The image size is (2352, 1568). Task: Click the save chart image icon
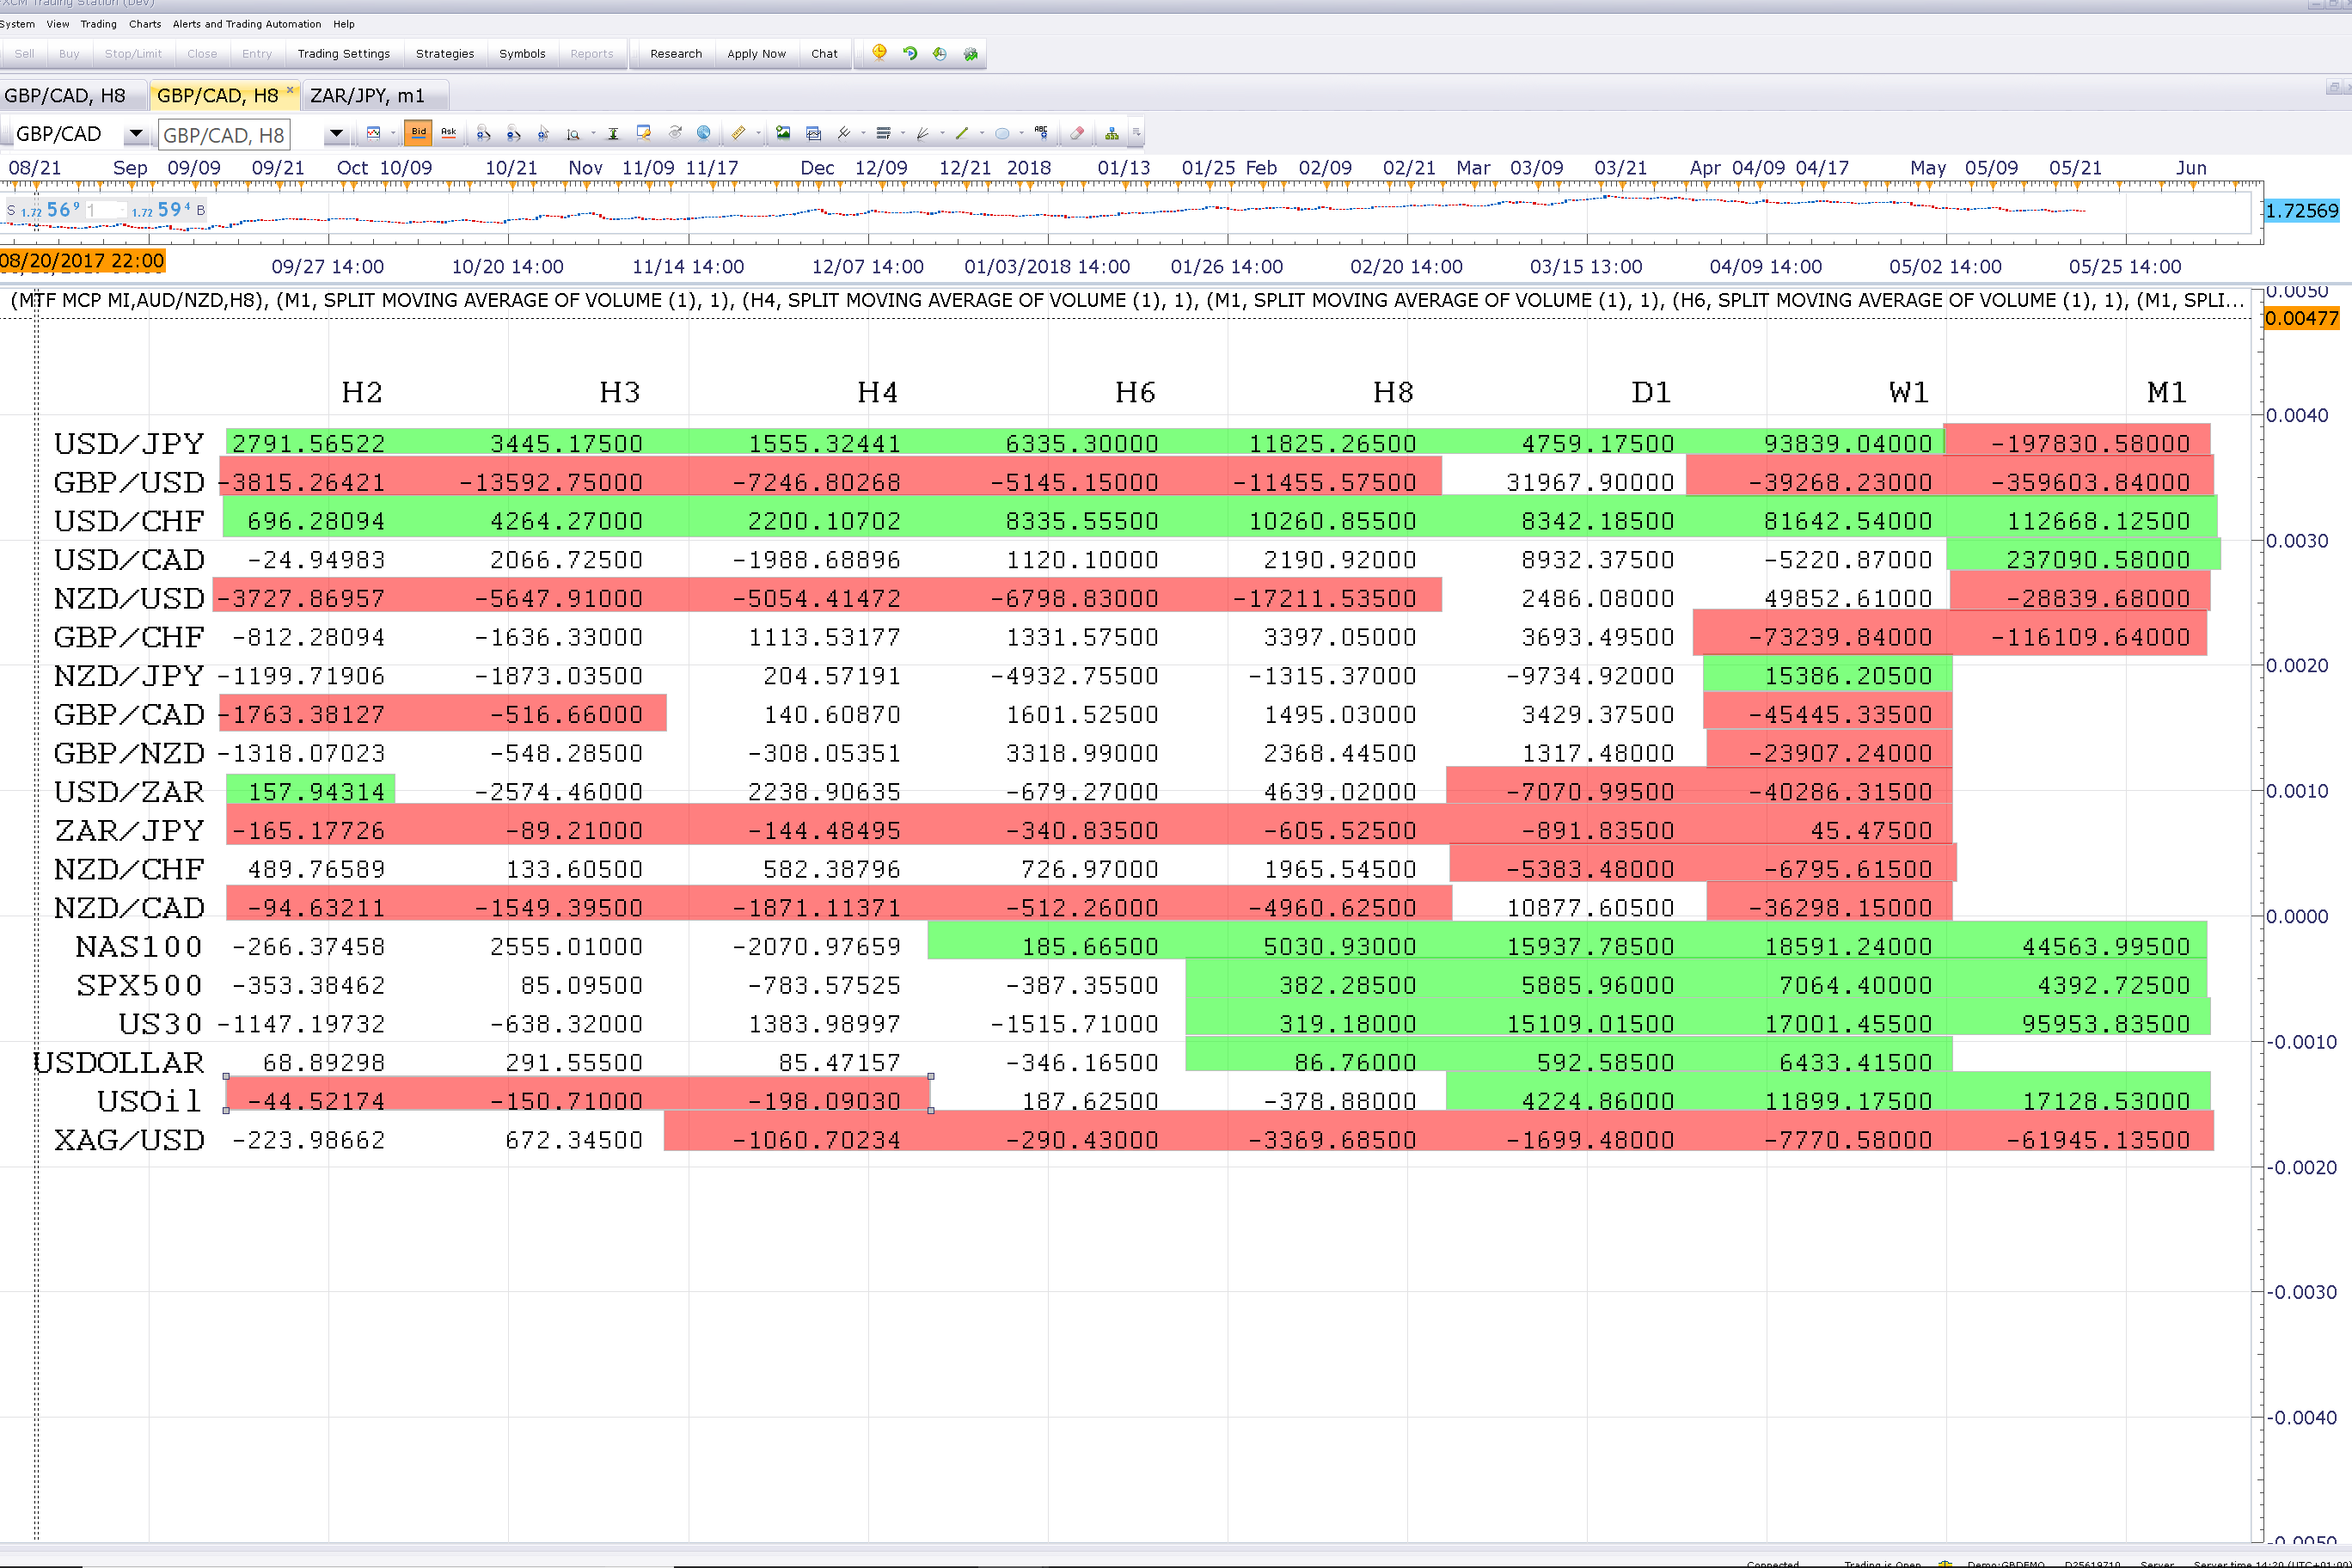point(783,133)
